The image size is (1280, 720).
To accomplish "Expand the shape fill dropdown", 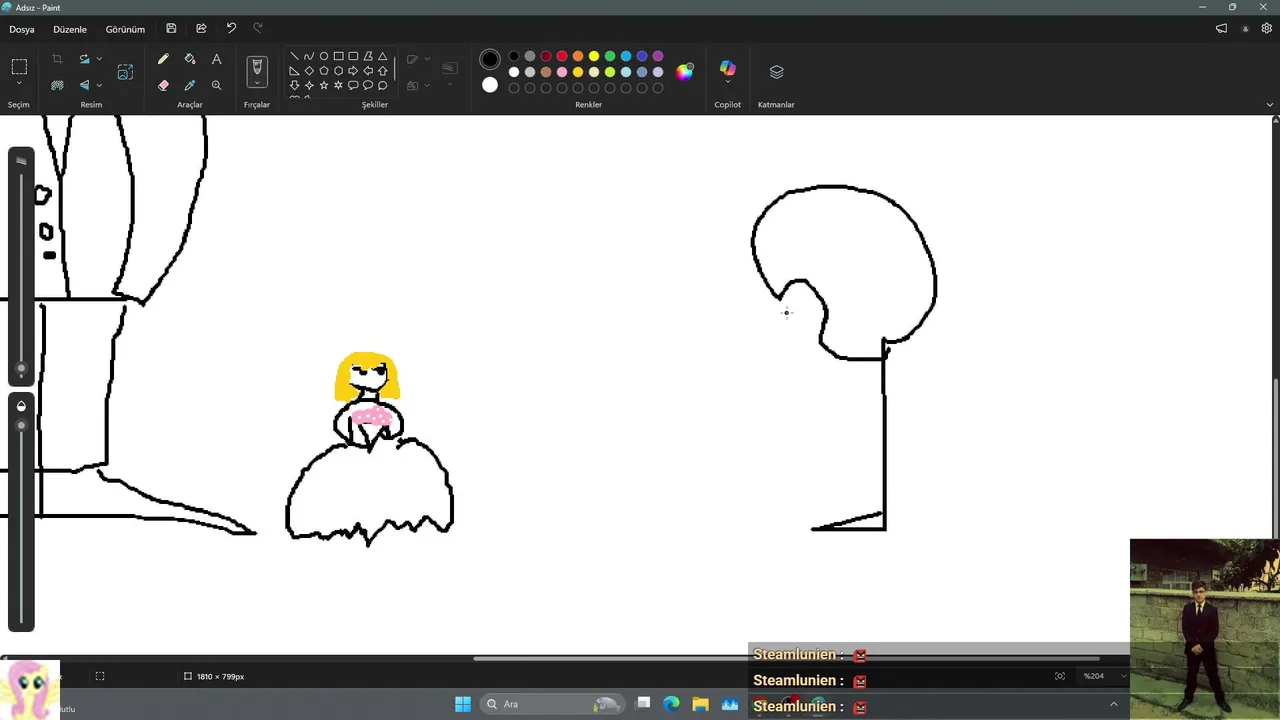I will click(x=427, y=85).
